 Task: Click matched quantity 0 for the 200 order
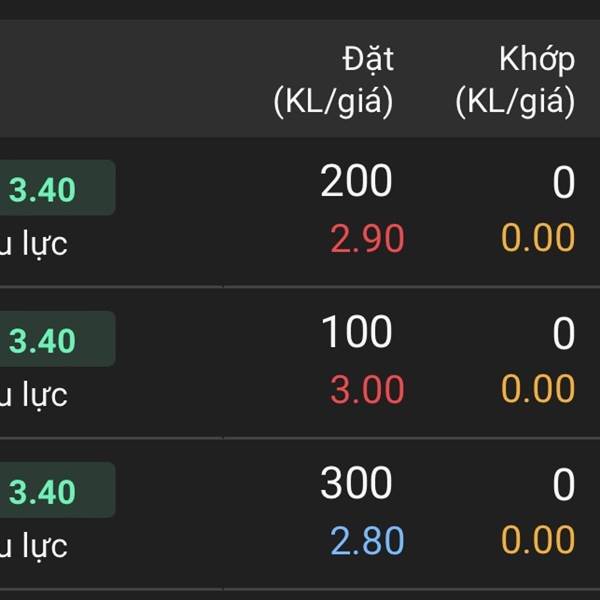click(x=564, y=184)
